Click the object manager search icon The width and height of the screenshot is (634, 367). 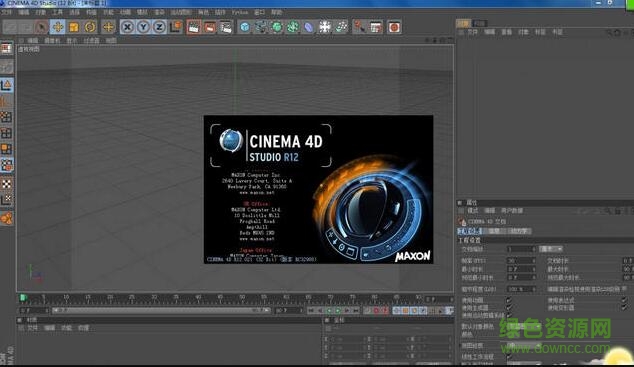point(609,32)
